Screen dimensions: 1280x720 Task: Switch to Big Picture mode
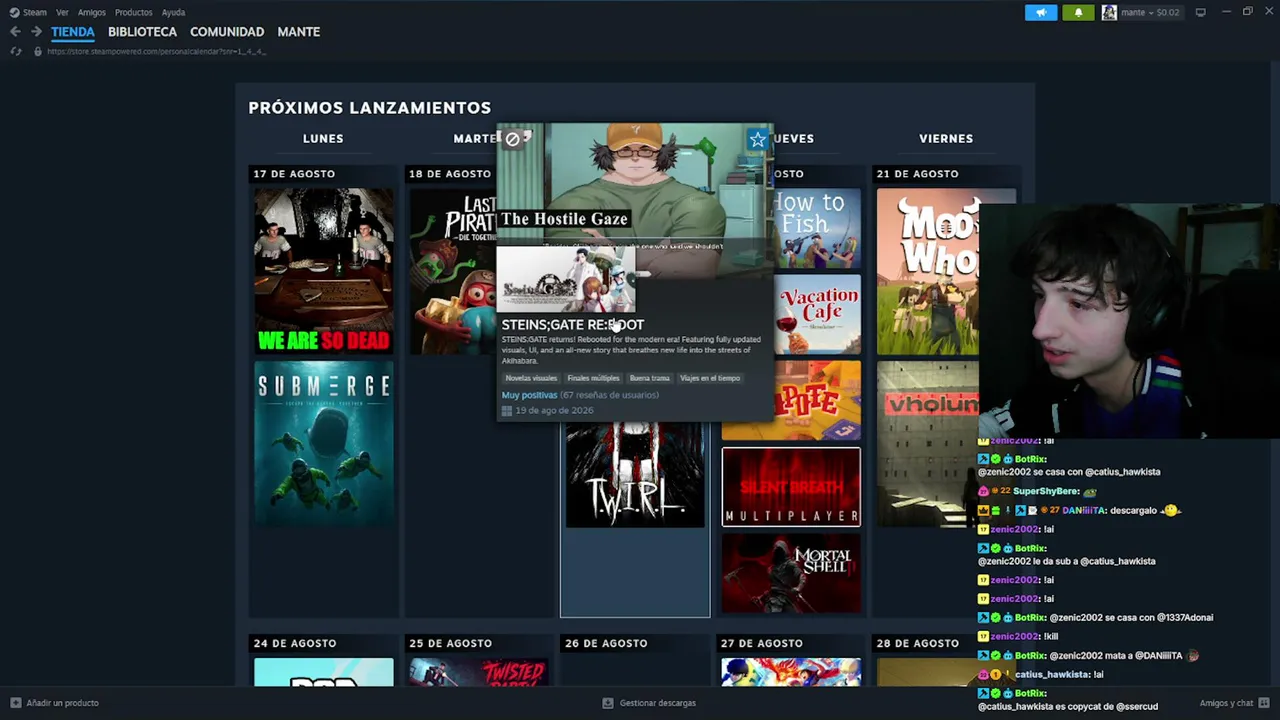tap(1200, 12)
